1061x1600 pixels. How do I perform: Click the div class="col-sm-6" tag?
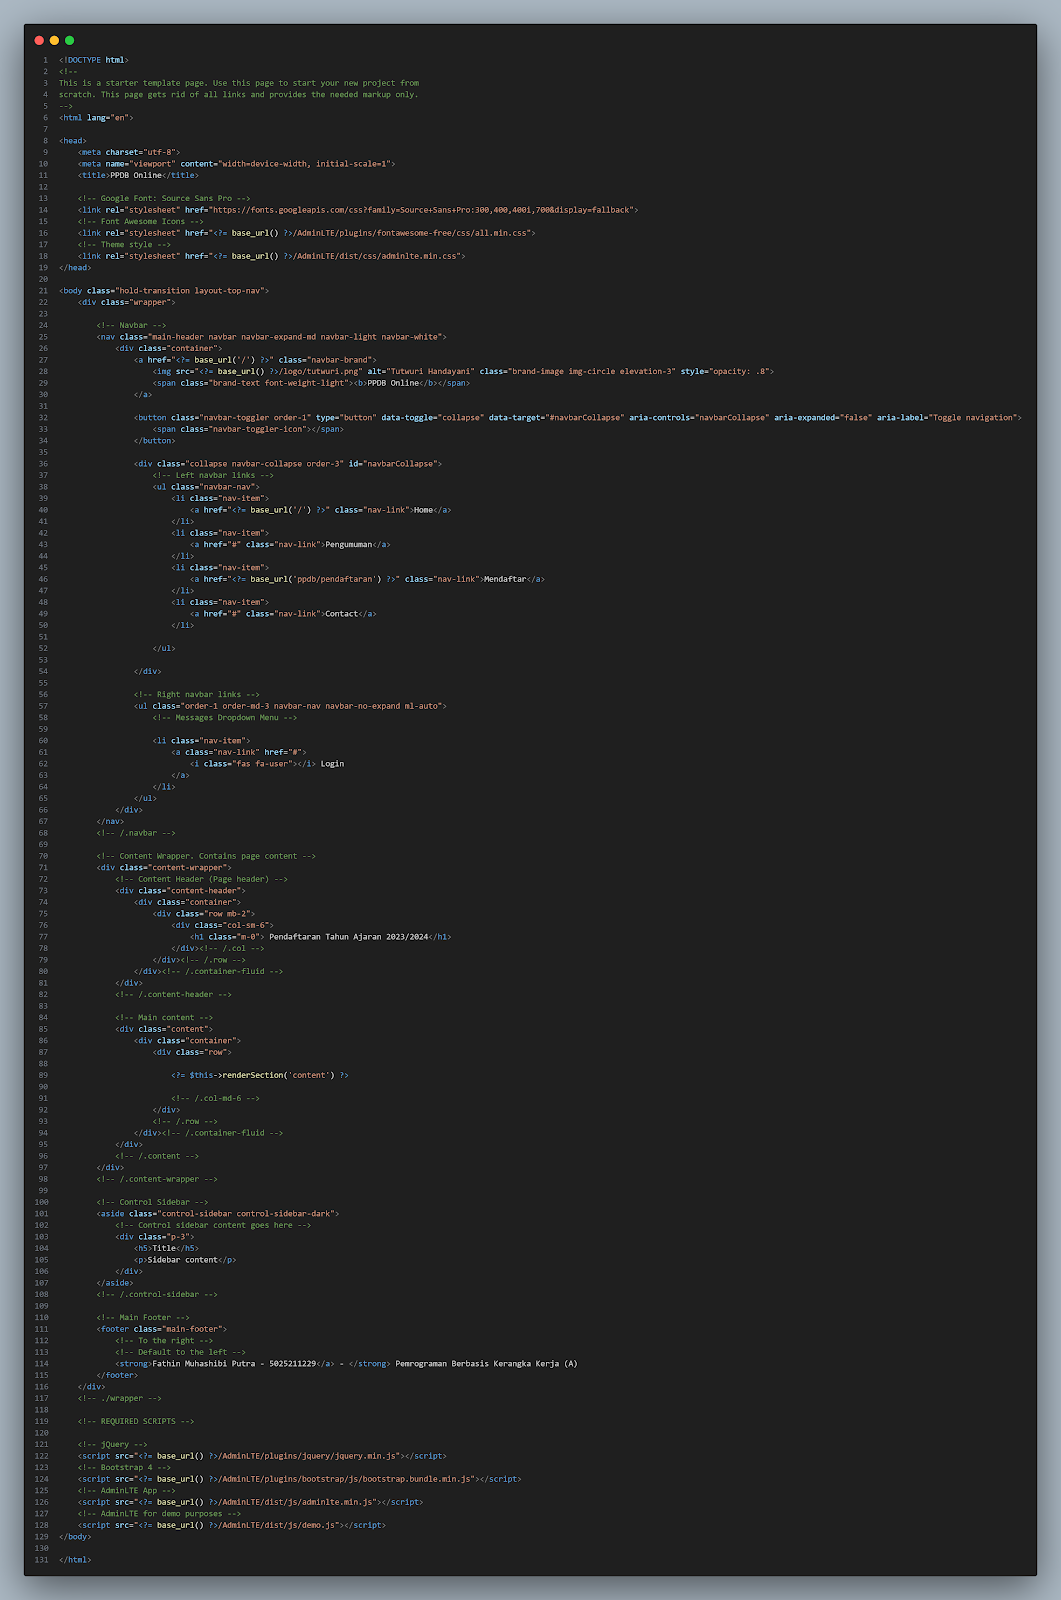tap(222, 925)
